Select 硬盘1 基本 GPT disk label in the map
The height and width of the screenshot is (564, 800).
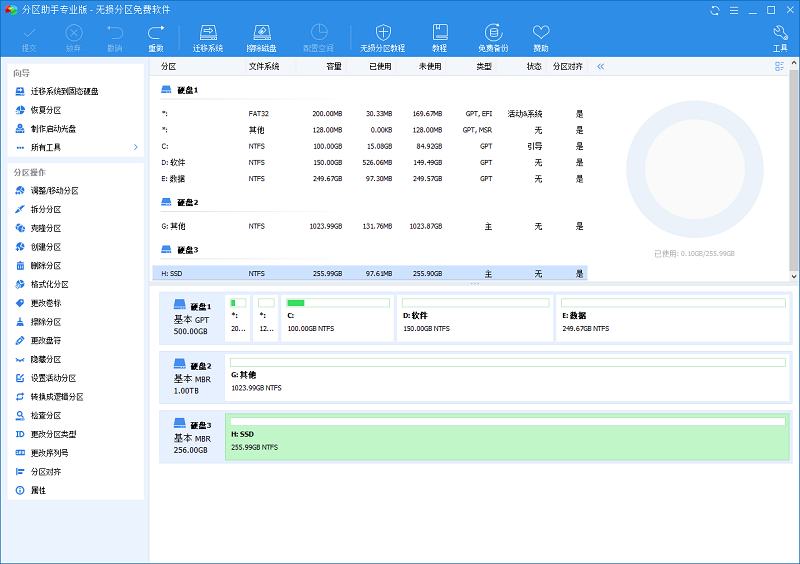click(192, 318)
